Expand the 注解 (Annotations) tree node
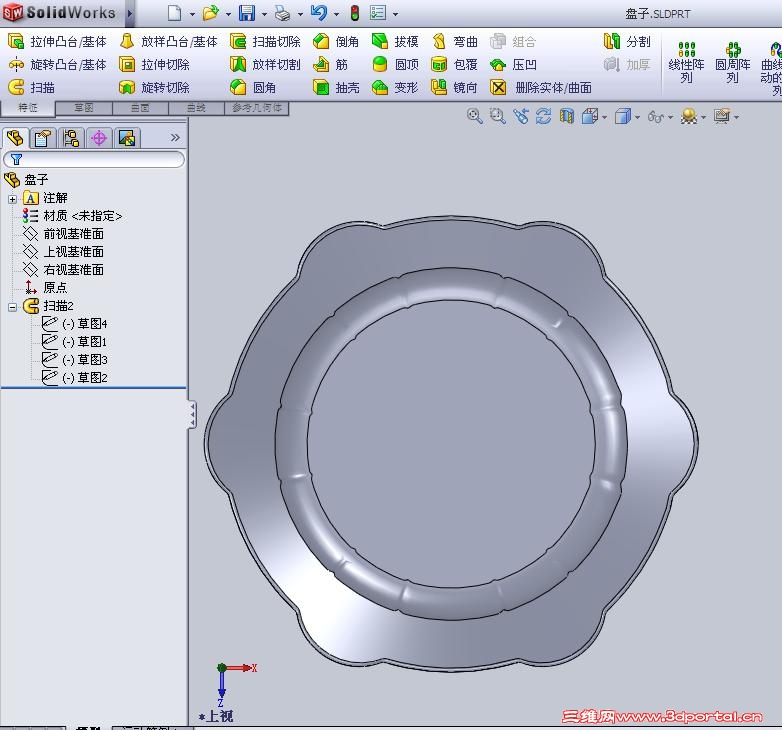The image size is (782, 730). [x=12, y=199]
